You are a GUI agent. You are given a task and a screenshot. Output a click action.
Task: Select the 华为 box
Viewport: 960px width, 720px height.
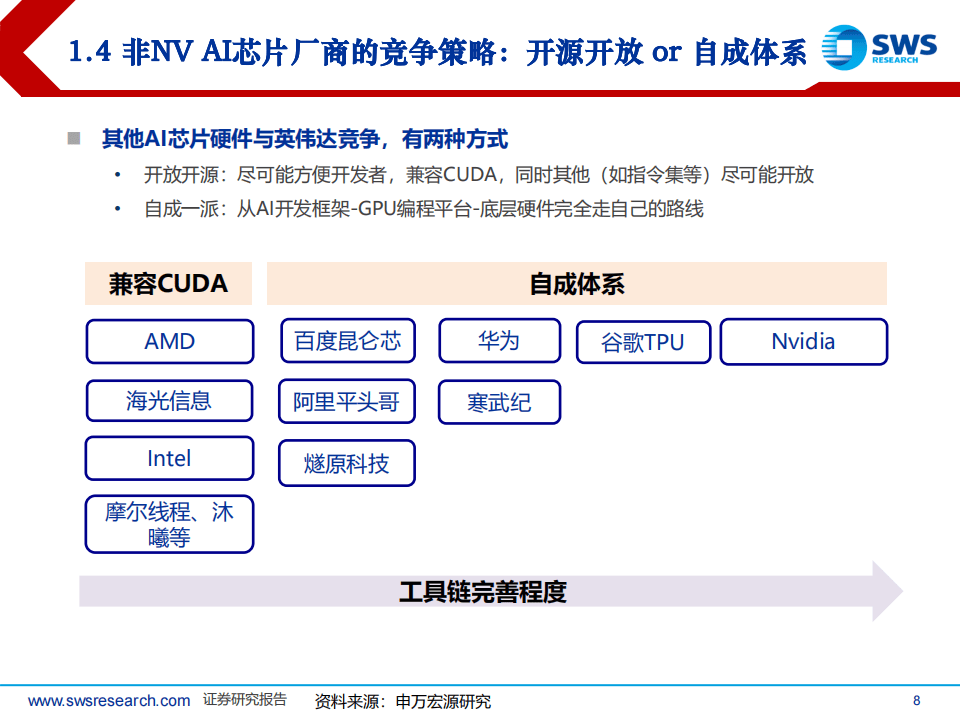[x=500, y=340]
